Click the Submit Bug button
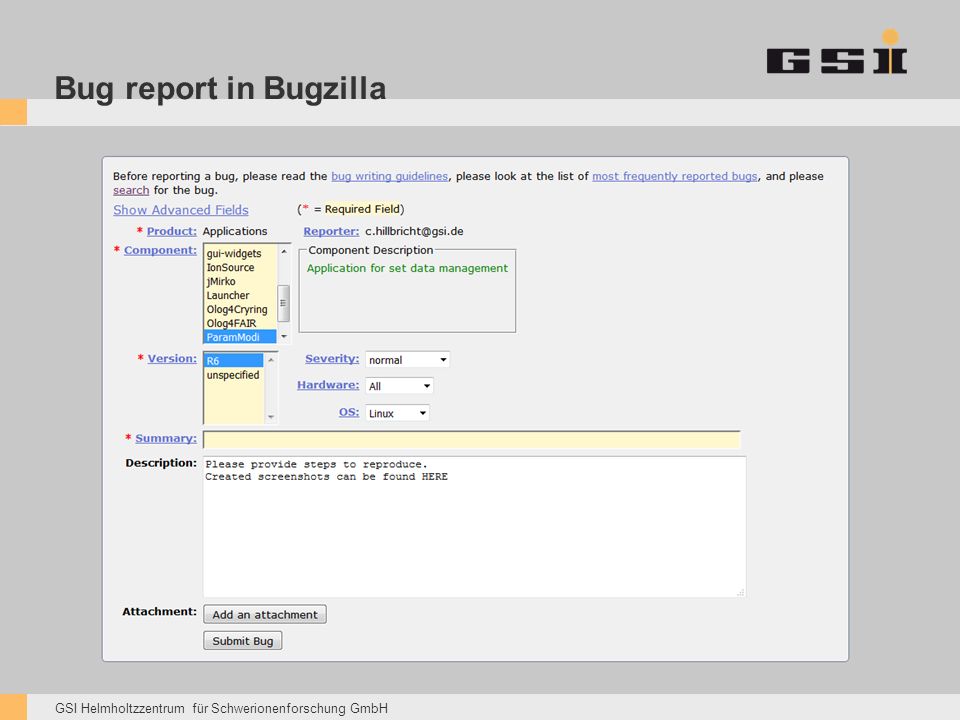The width and height of the screenshot is (960, 720). [x=243, y=640]
